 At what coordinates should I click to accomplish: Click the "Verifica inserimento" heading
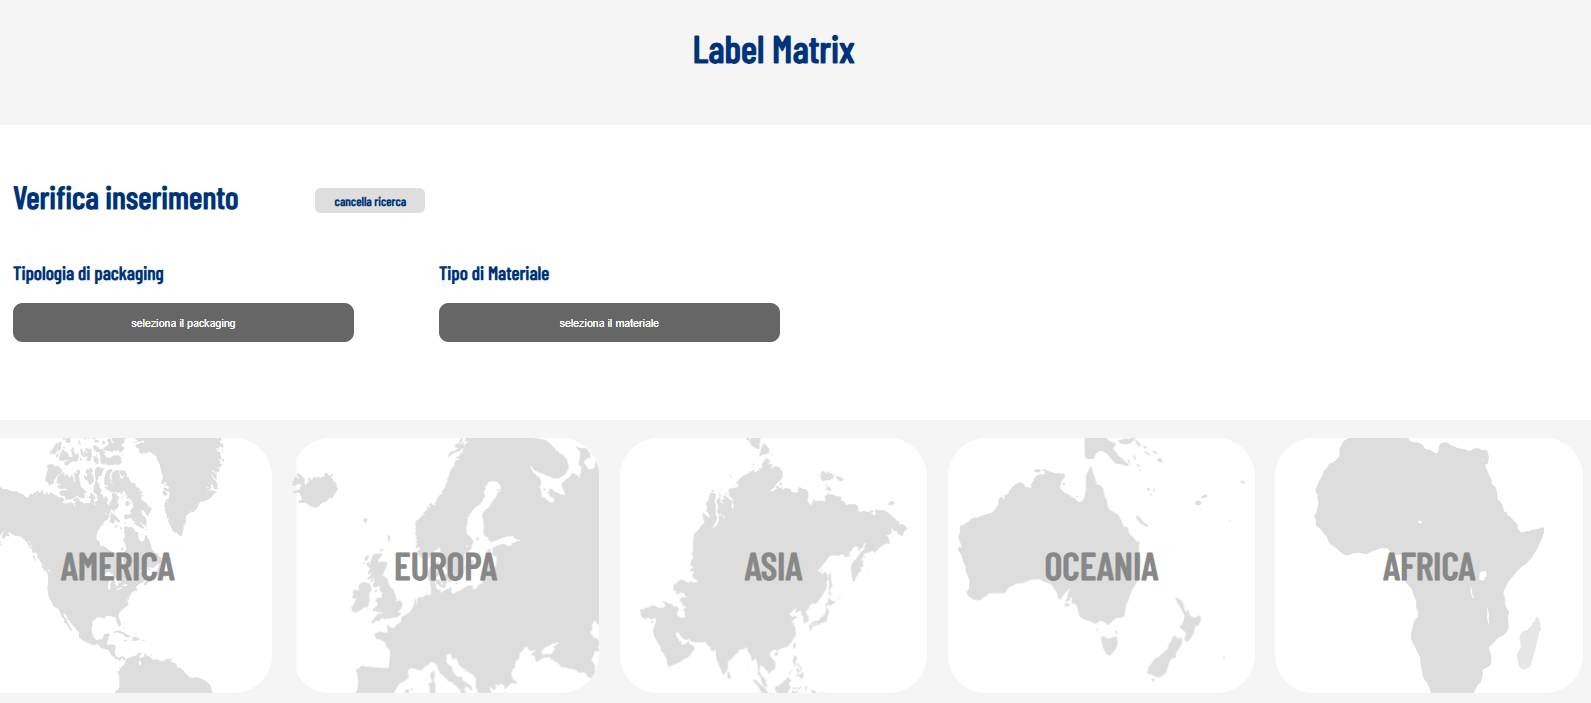point(126,199)
